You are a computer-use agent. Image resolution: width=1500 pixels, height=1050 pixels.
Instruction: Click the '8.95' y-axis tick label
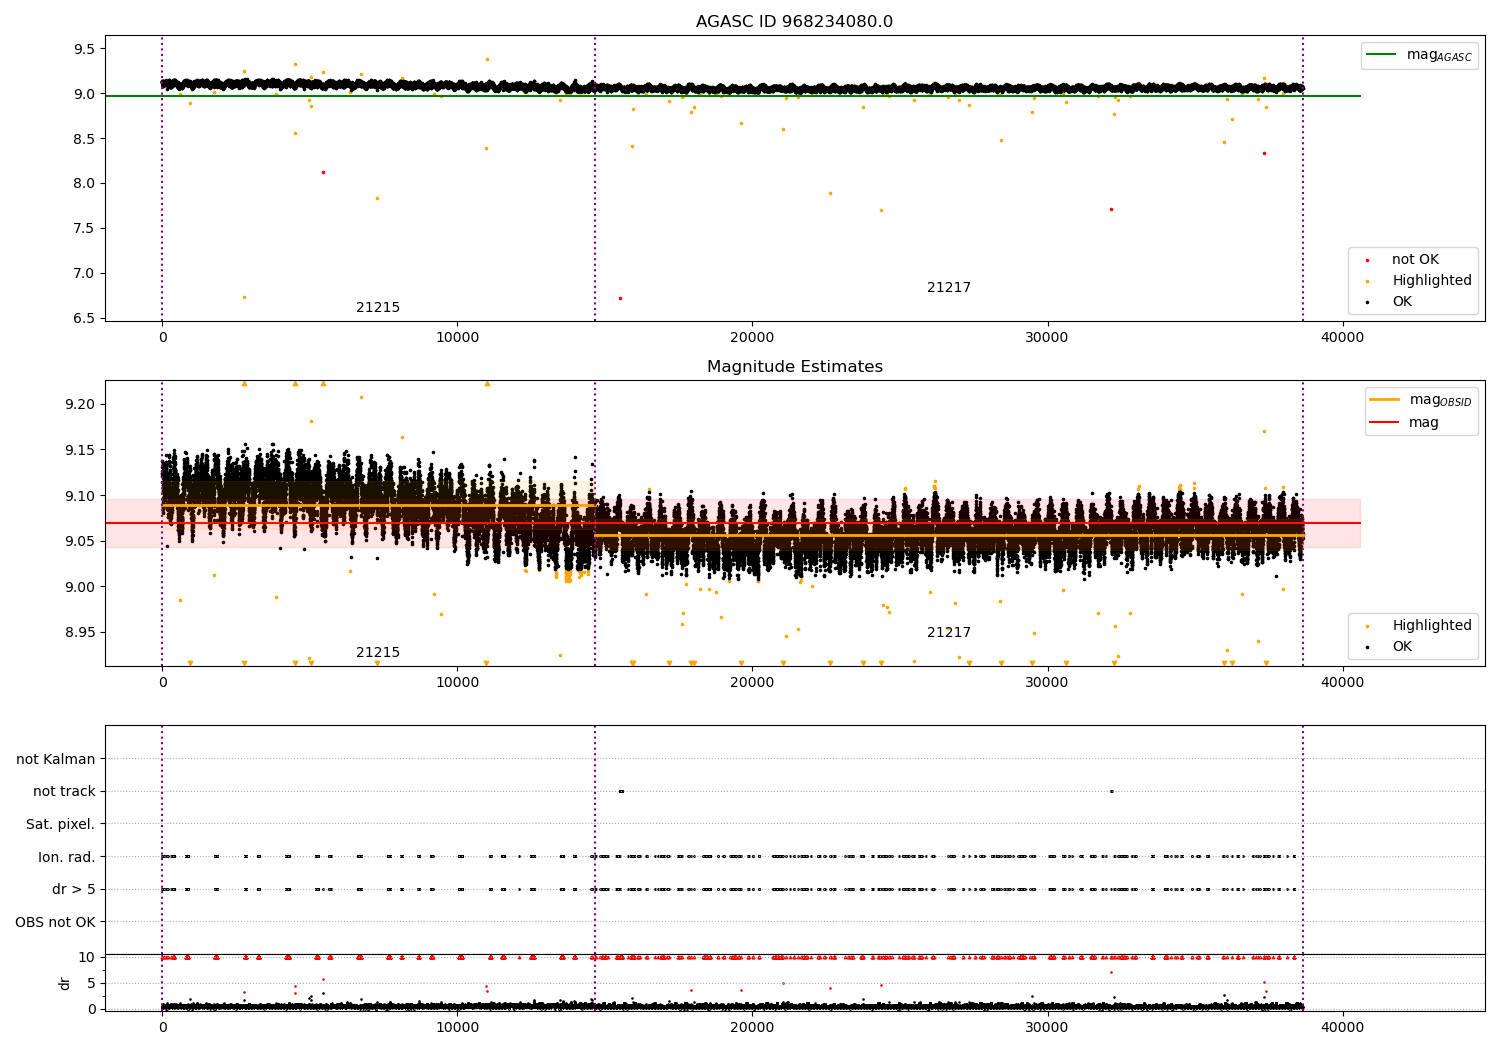pos(79,633)
